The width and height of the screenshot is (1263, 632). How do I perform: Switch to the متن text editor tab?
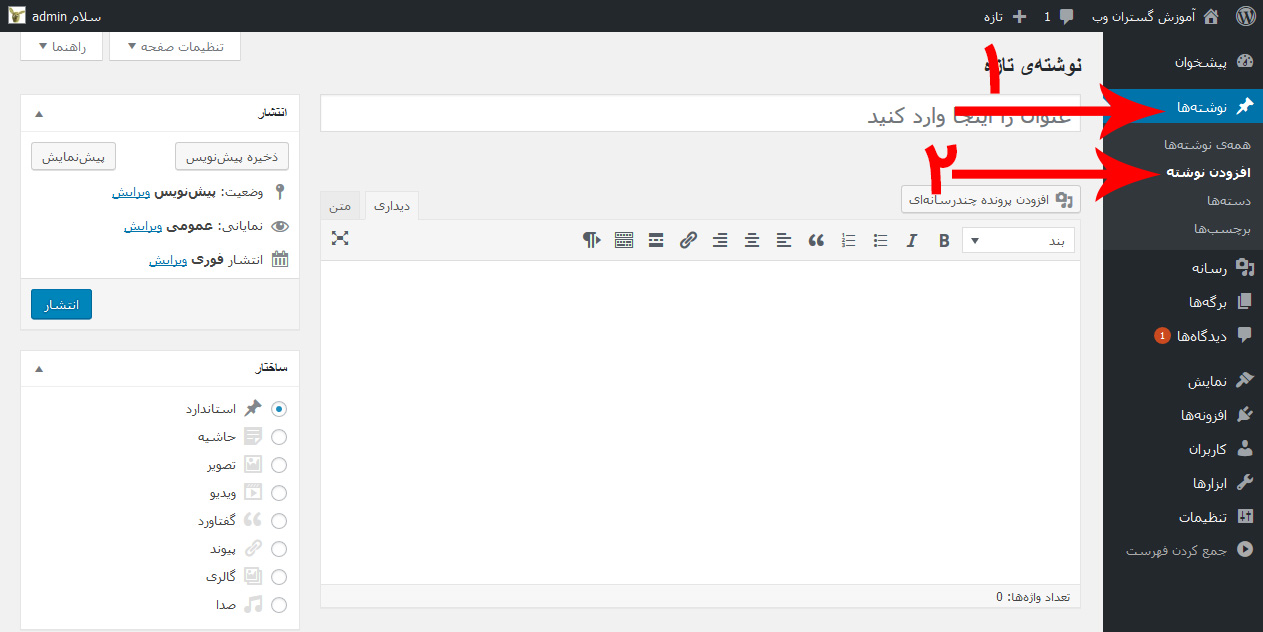tap(341, 206)
